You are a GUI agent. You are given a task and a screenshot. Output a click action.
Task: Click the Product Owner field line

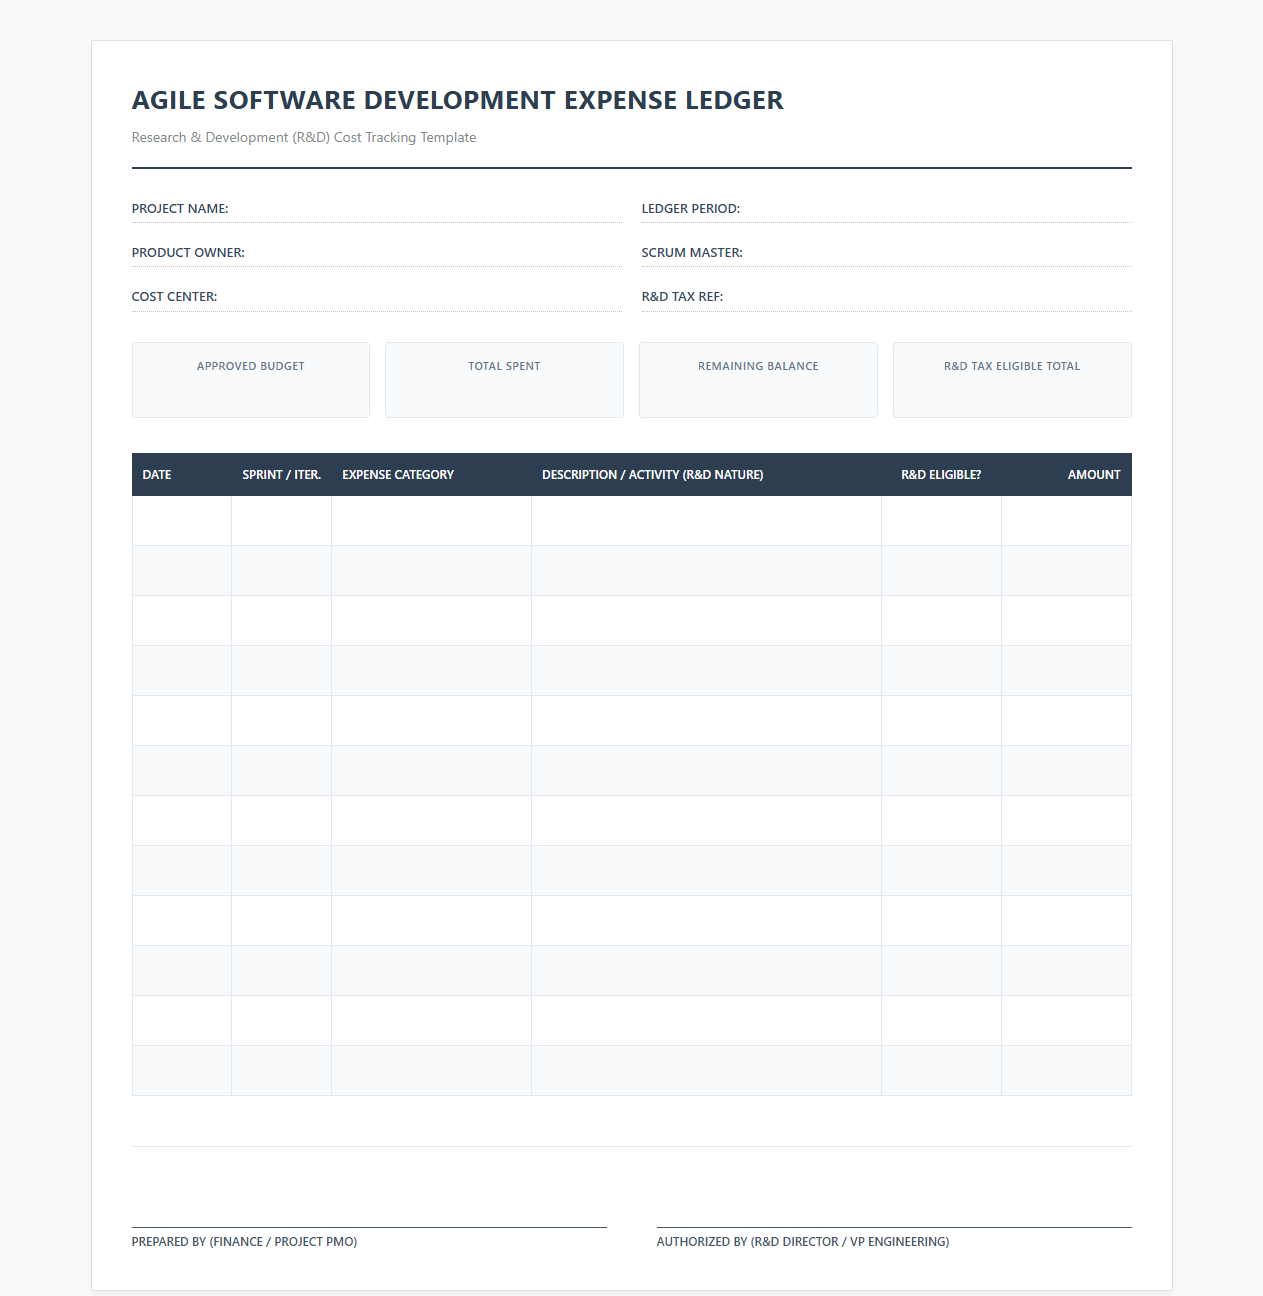click(x=377, y=253)
